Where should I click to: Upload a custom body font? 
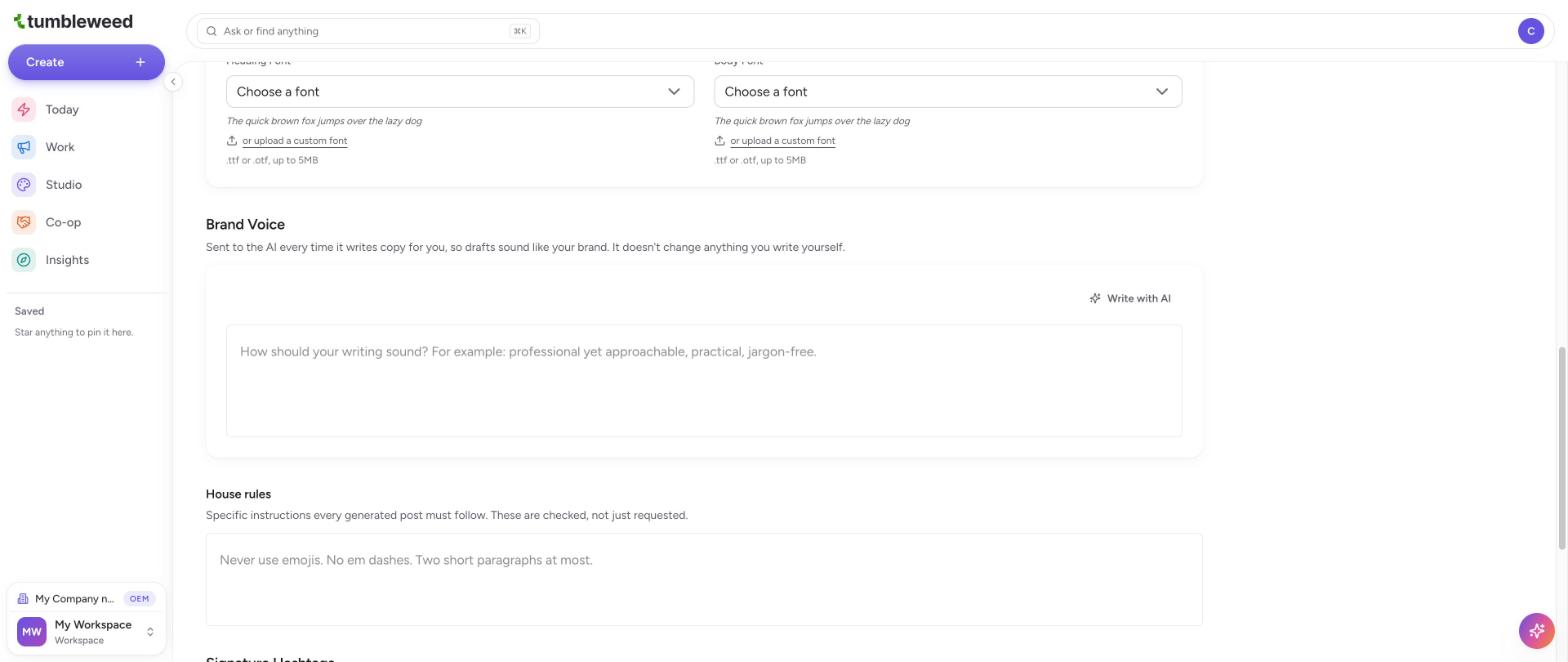point(782,141)
